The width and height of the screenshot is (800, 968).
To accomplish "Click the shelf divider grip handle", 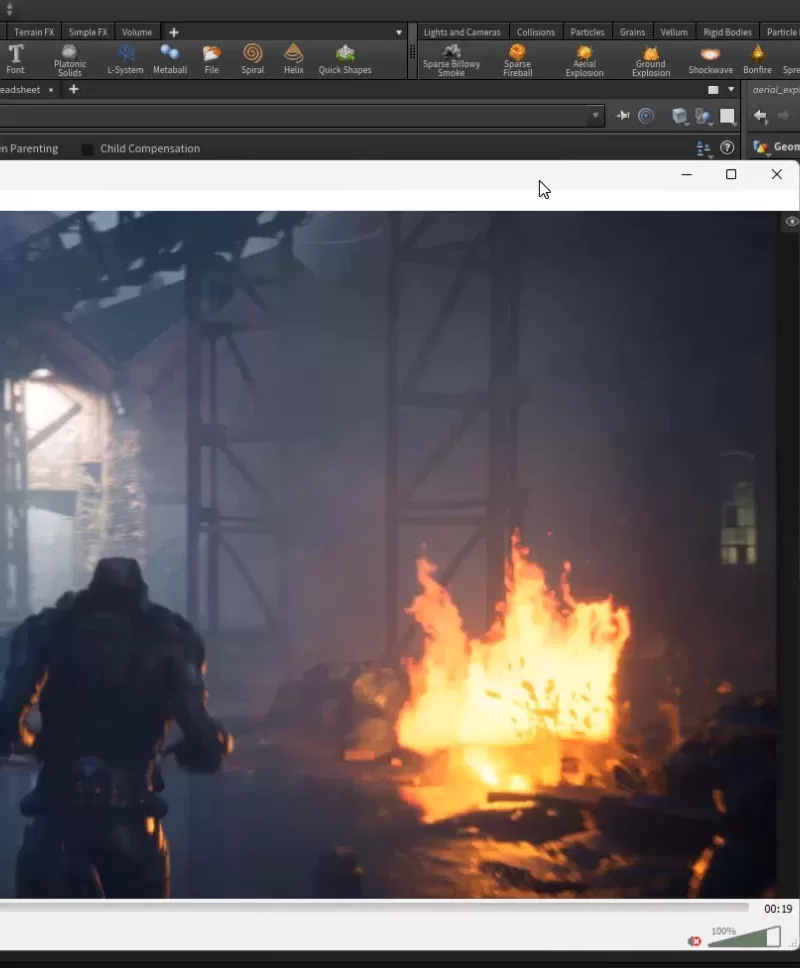I will tap(412, 52).
